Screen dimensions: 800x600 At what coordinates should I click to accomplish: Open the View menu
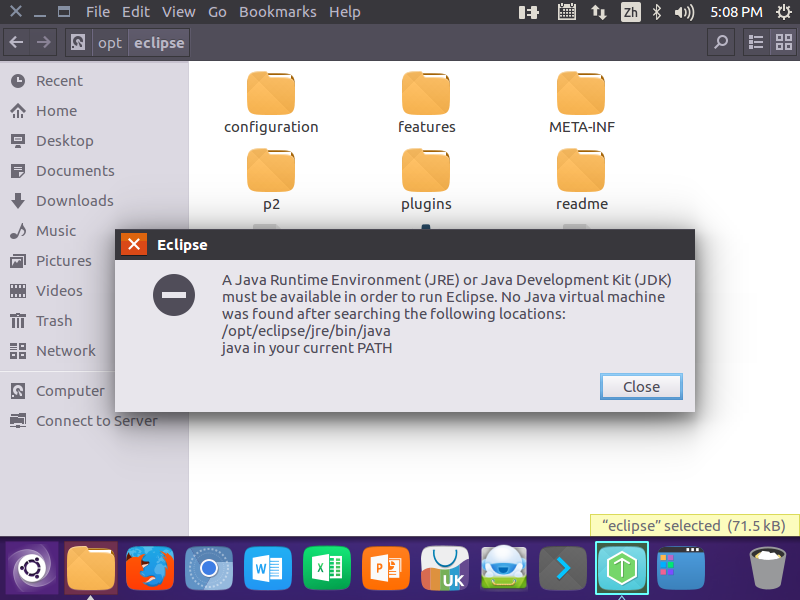[x=179, y=12]
